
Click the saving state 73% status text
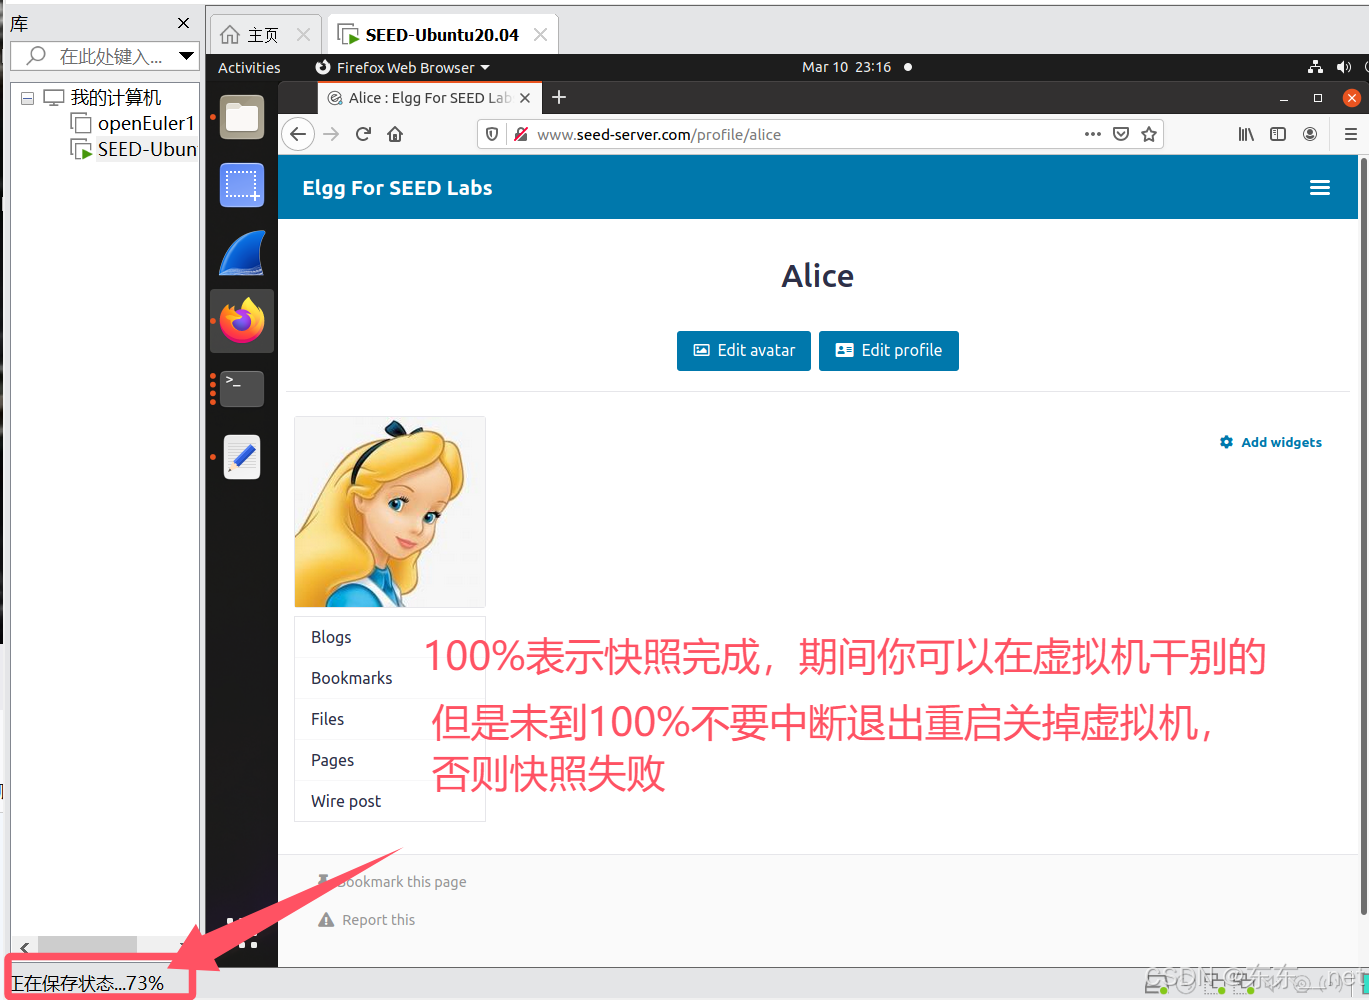click(88, 983)
